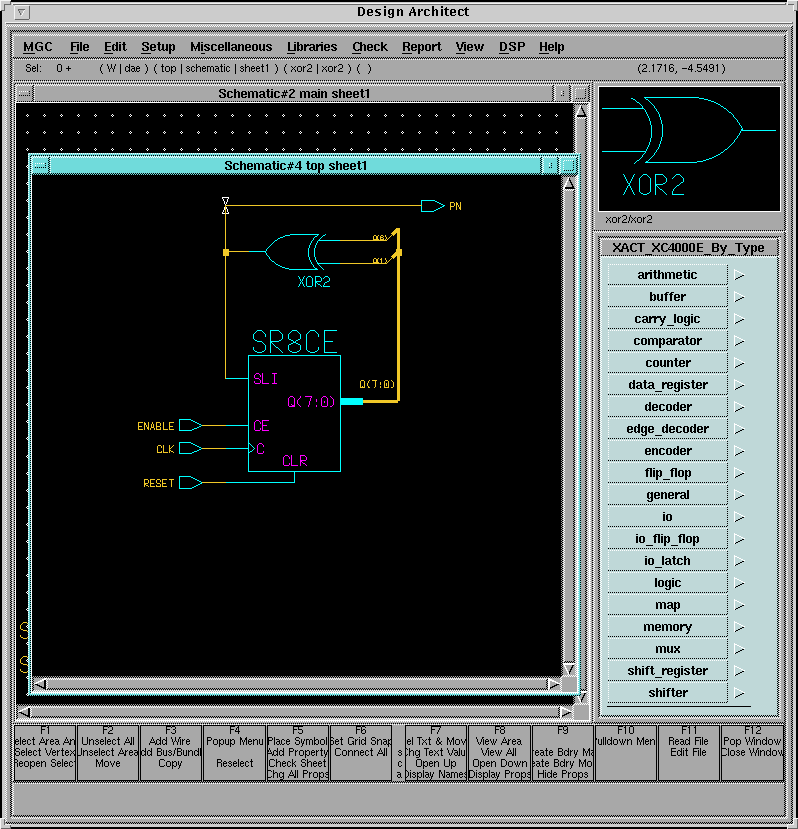Select the RESET input port symbol
Image resolution: width=798 pixels, height=829 pixels.
190,483
